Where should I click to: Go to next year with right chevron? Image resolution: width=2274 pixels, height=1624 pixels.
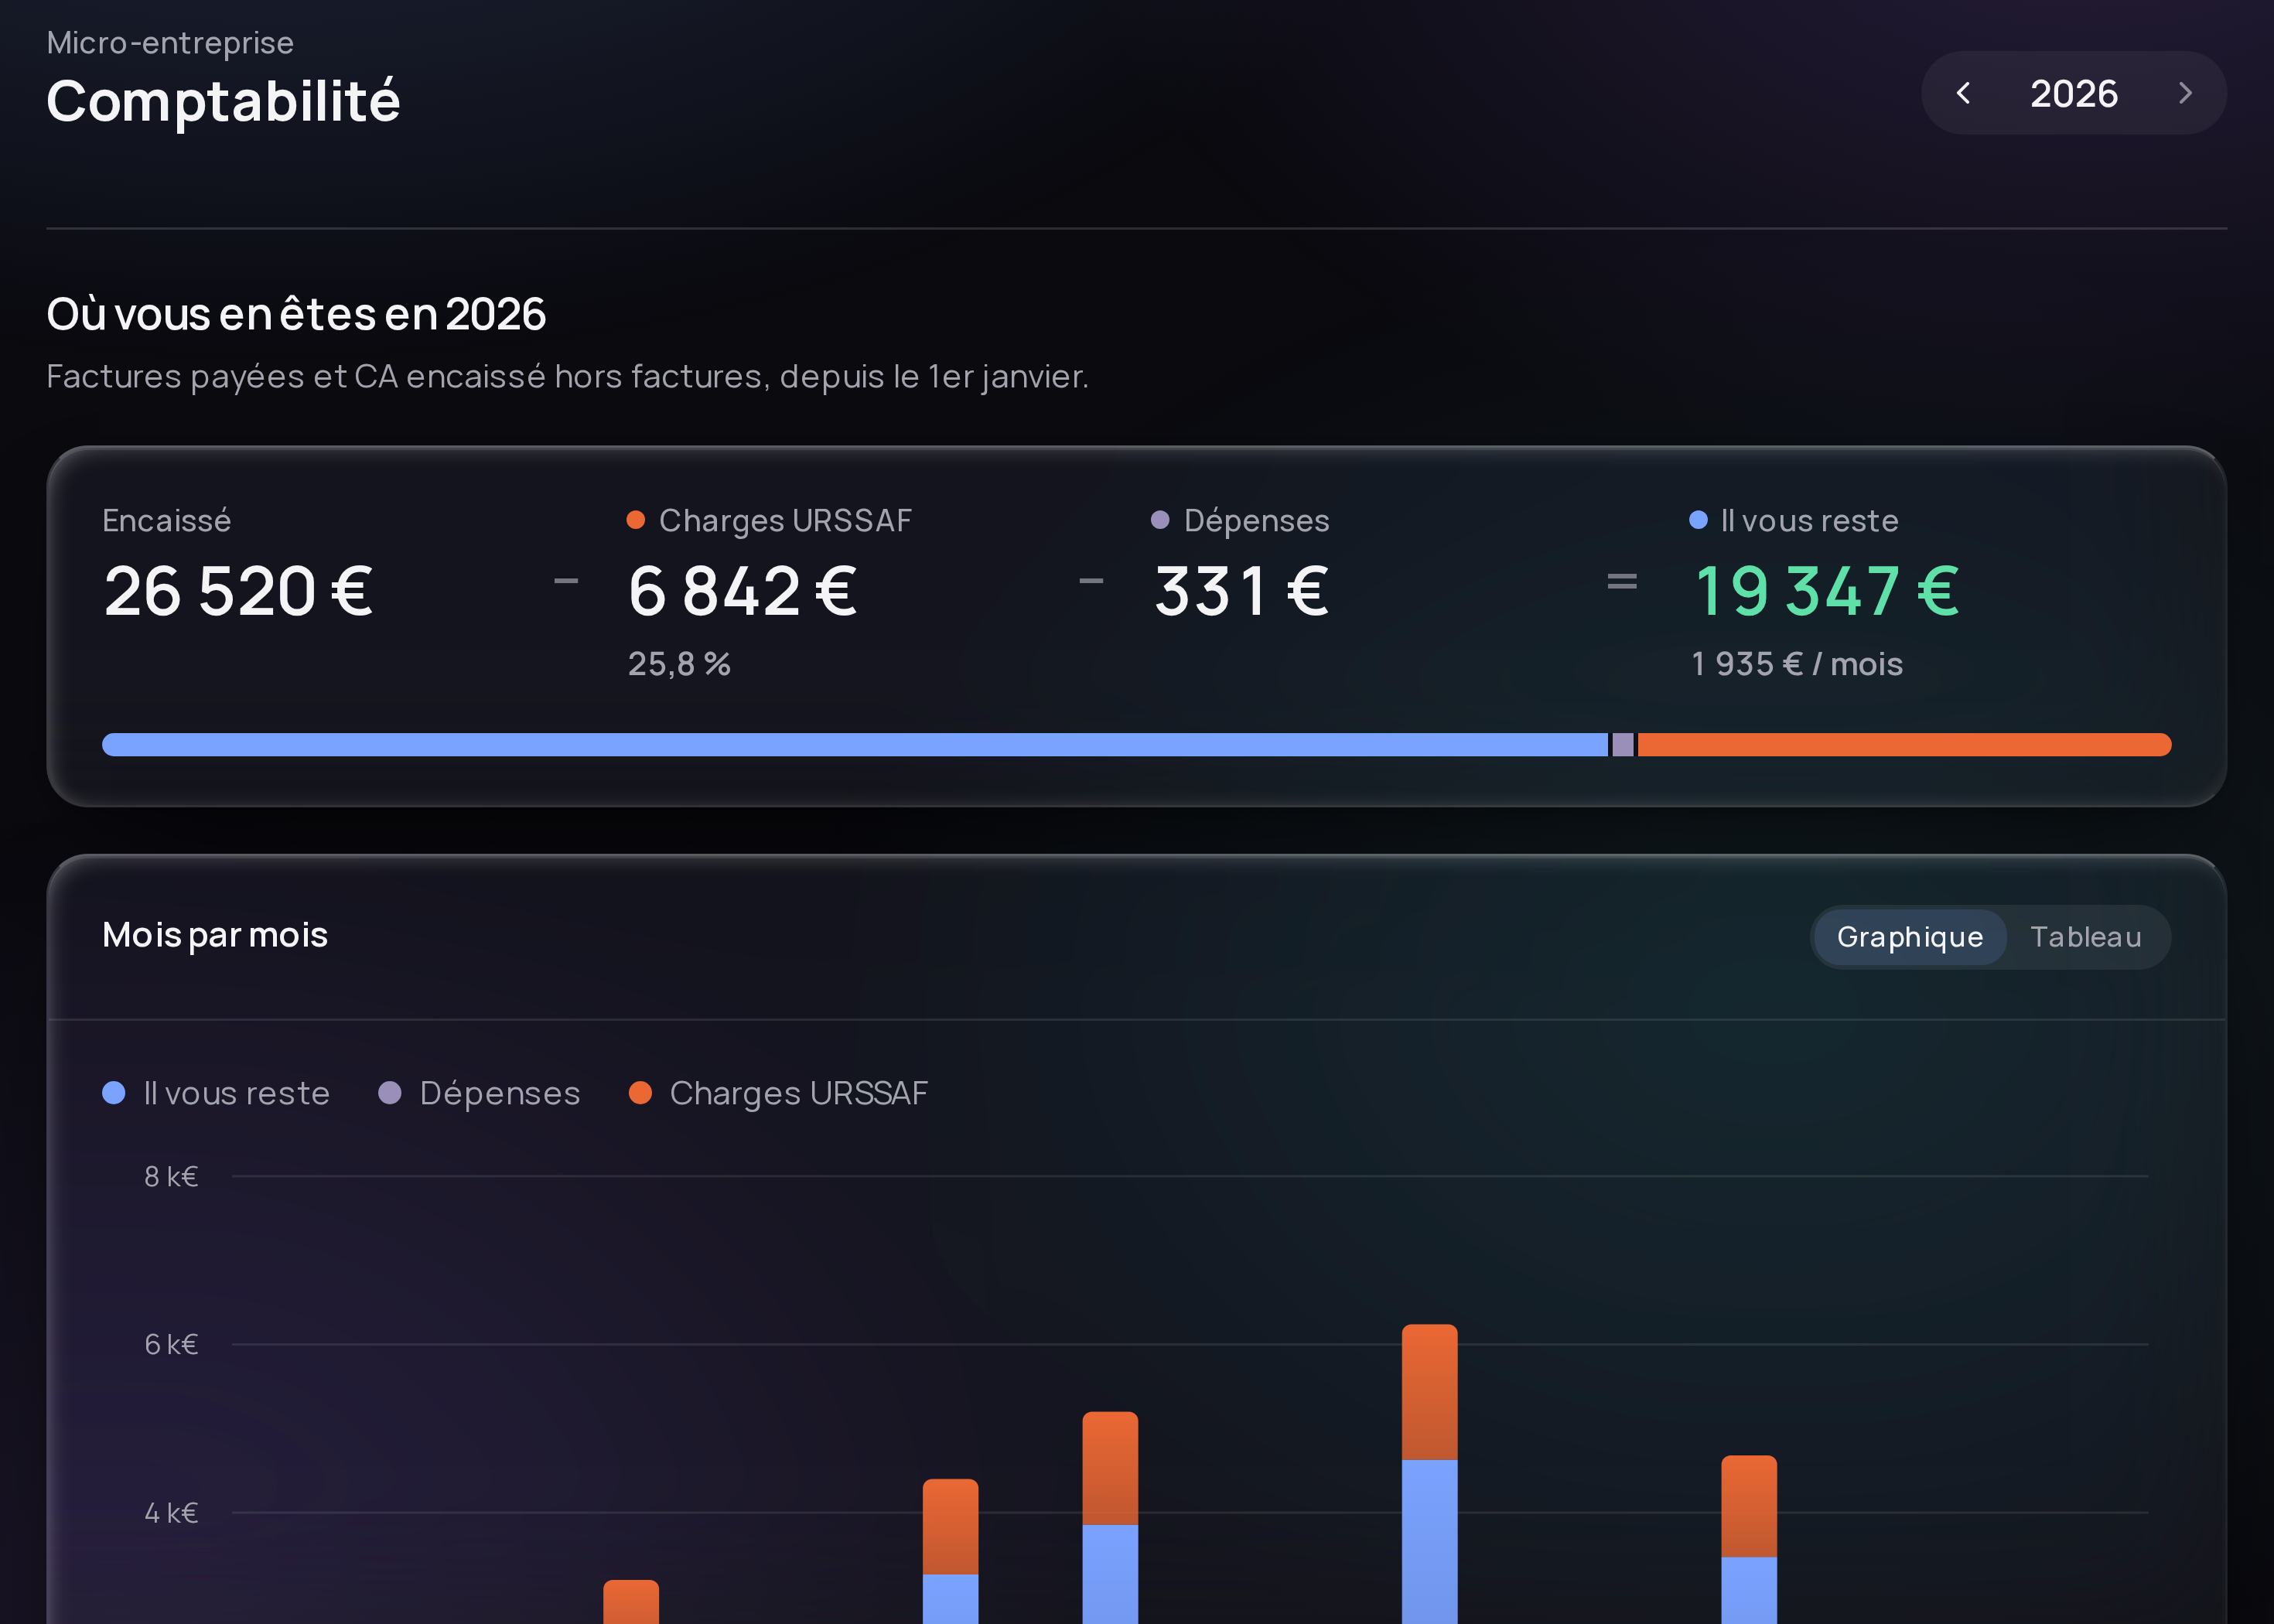click(2185, 93)
